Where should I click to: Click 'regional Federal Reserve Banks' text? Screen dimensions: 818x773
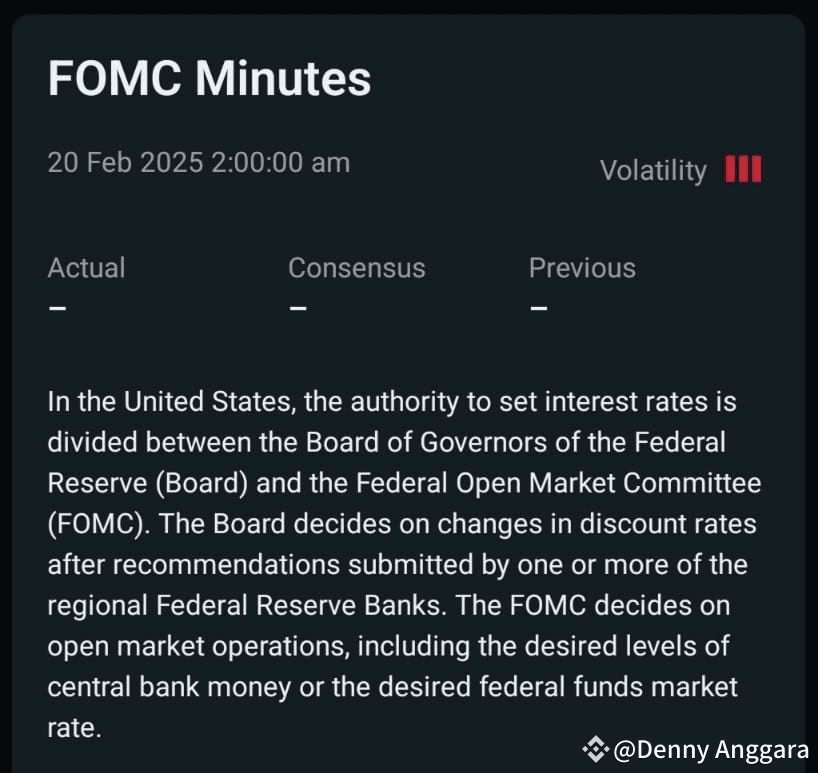pos(247,606)
